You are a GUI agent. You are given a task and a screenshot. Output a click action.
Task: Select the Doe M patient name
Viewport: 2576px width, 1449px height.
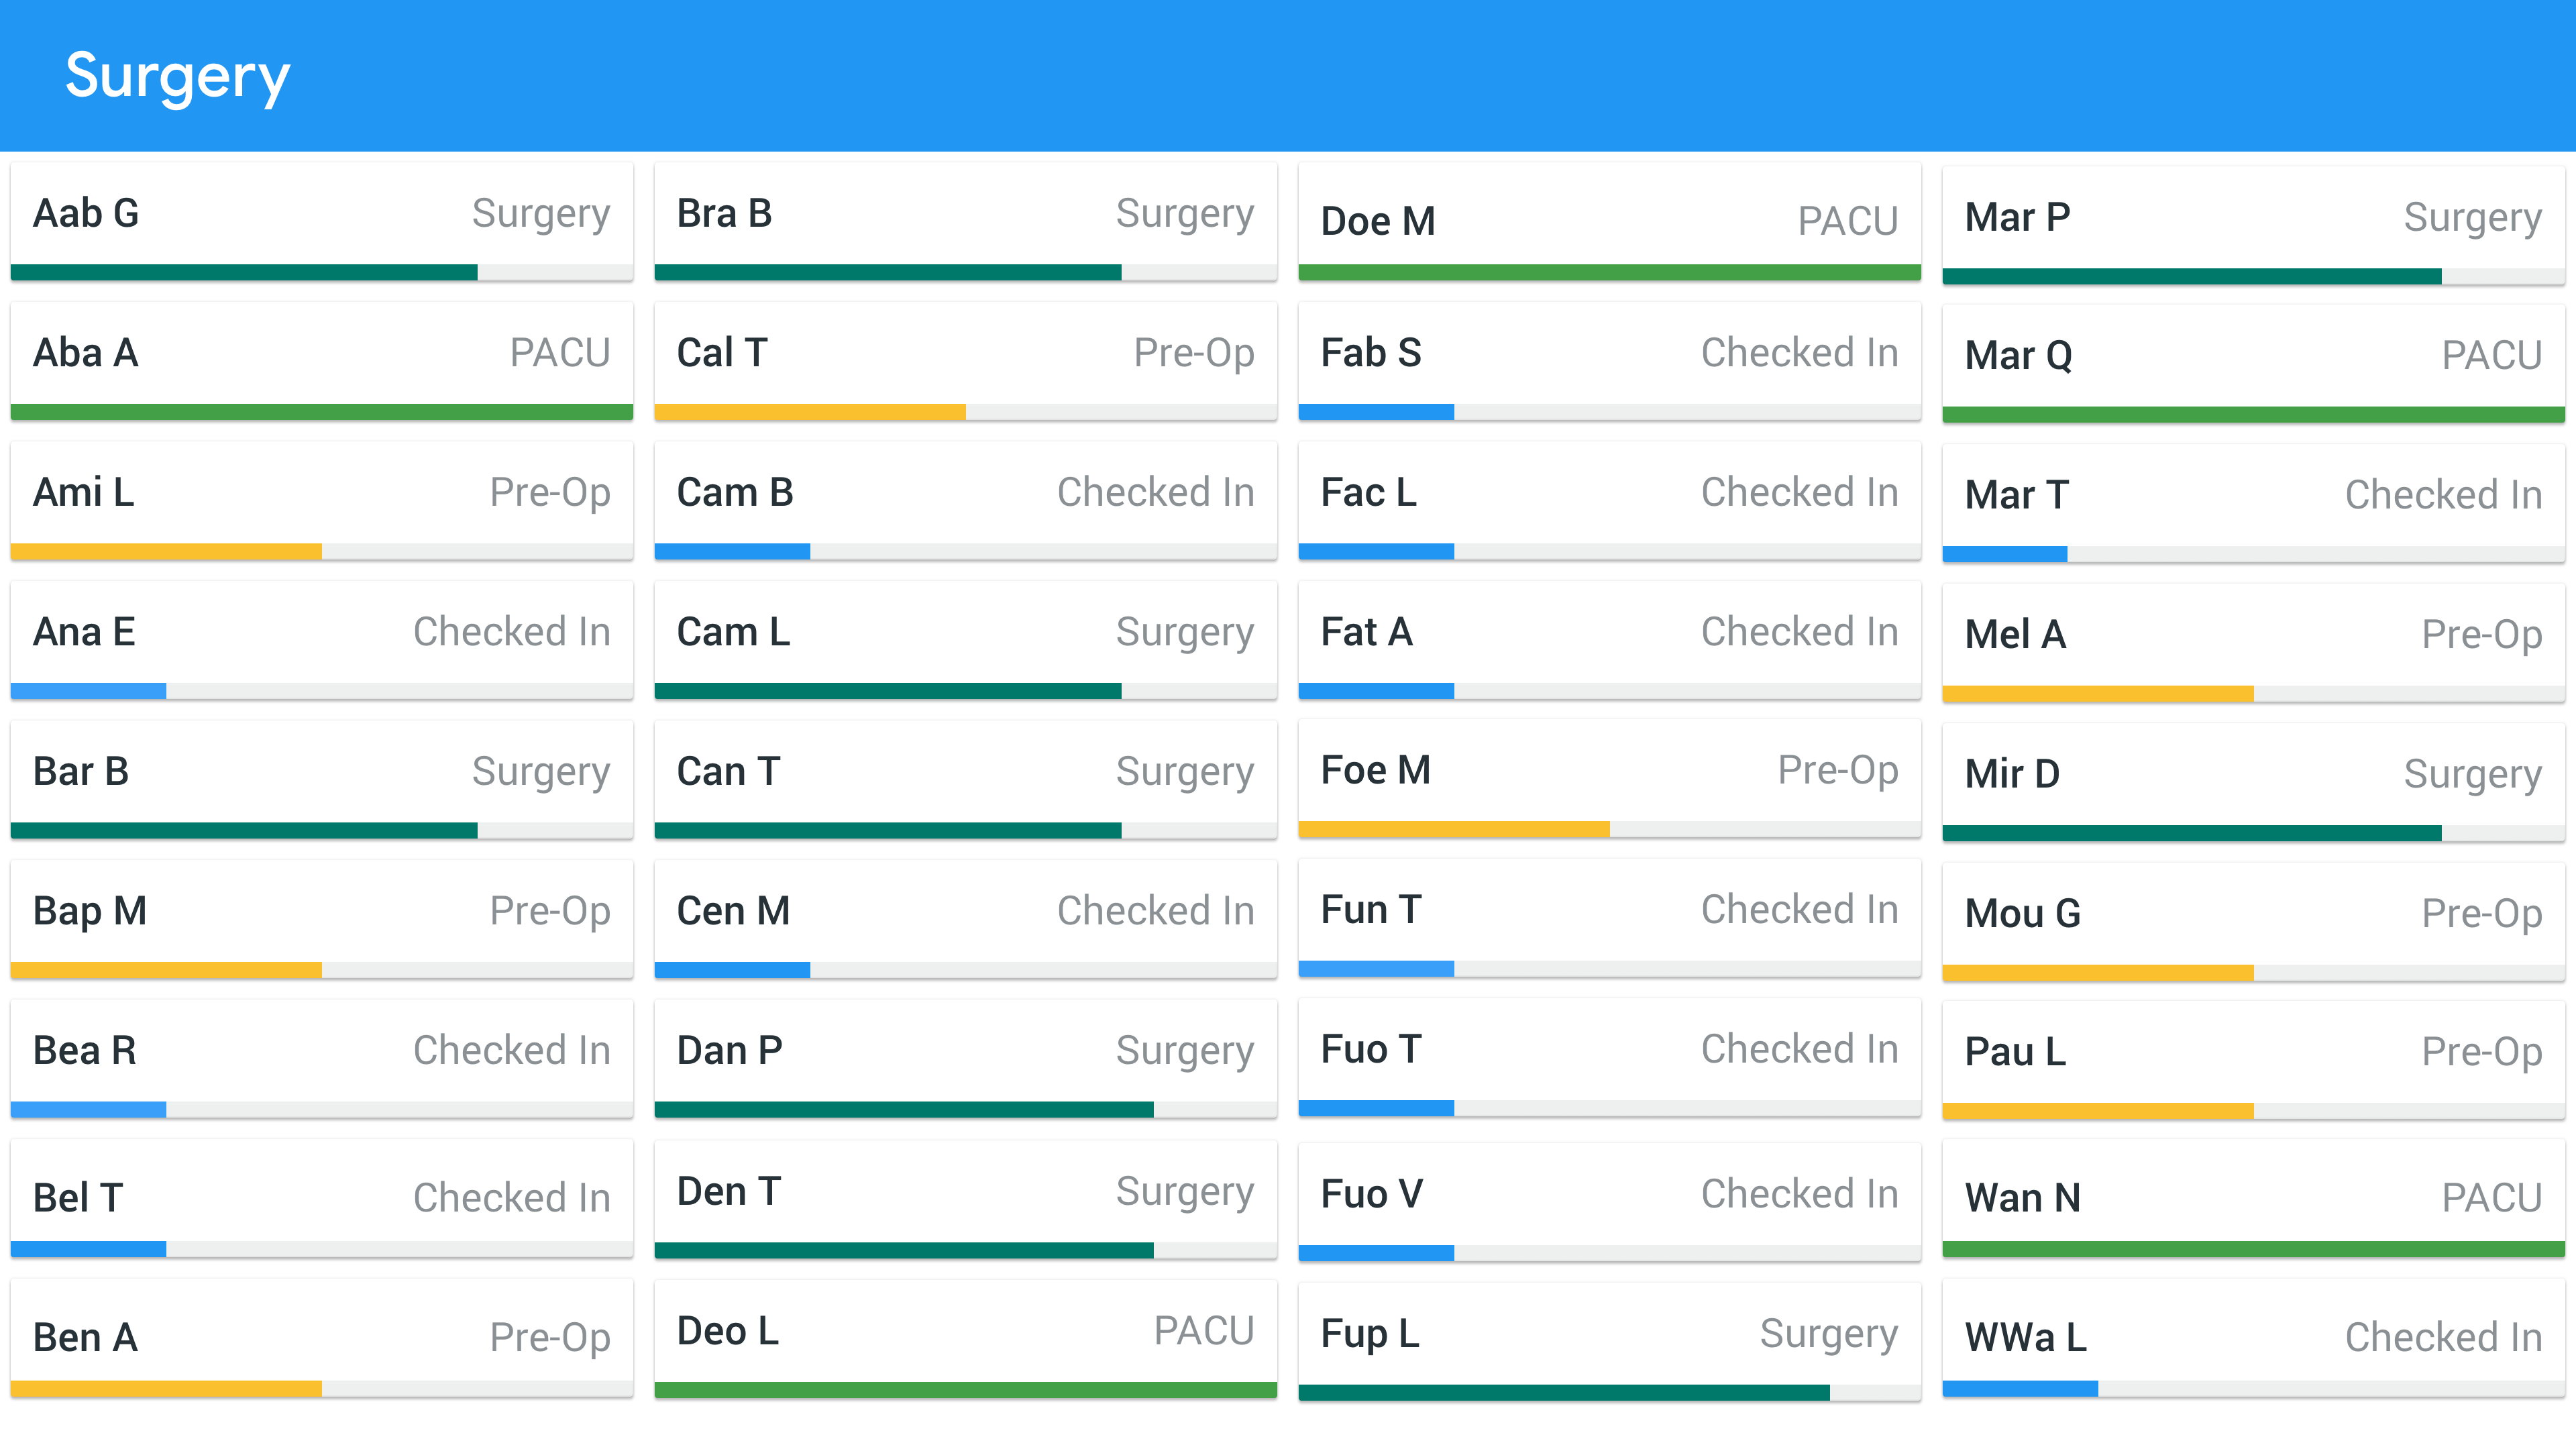point(1377,221)
